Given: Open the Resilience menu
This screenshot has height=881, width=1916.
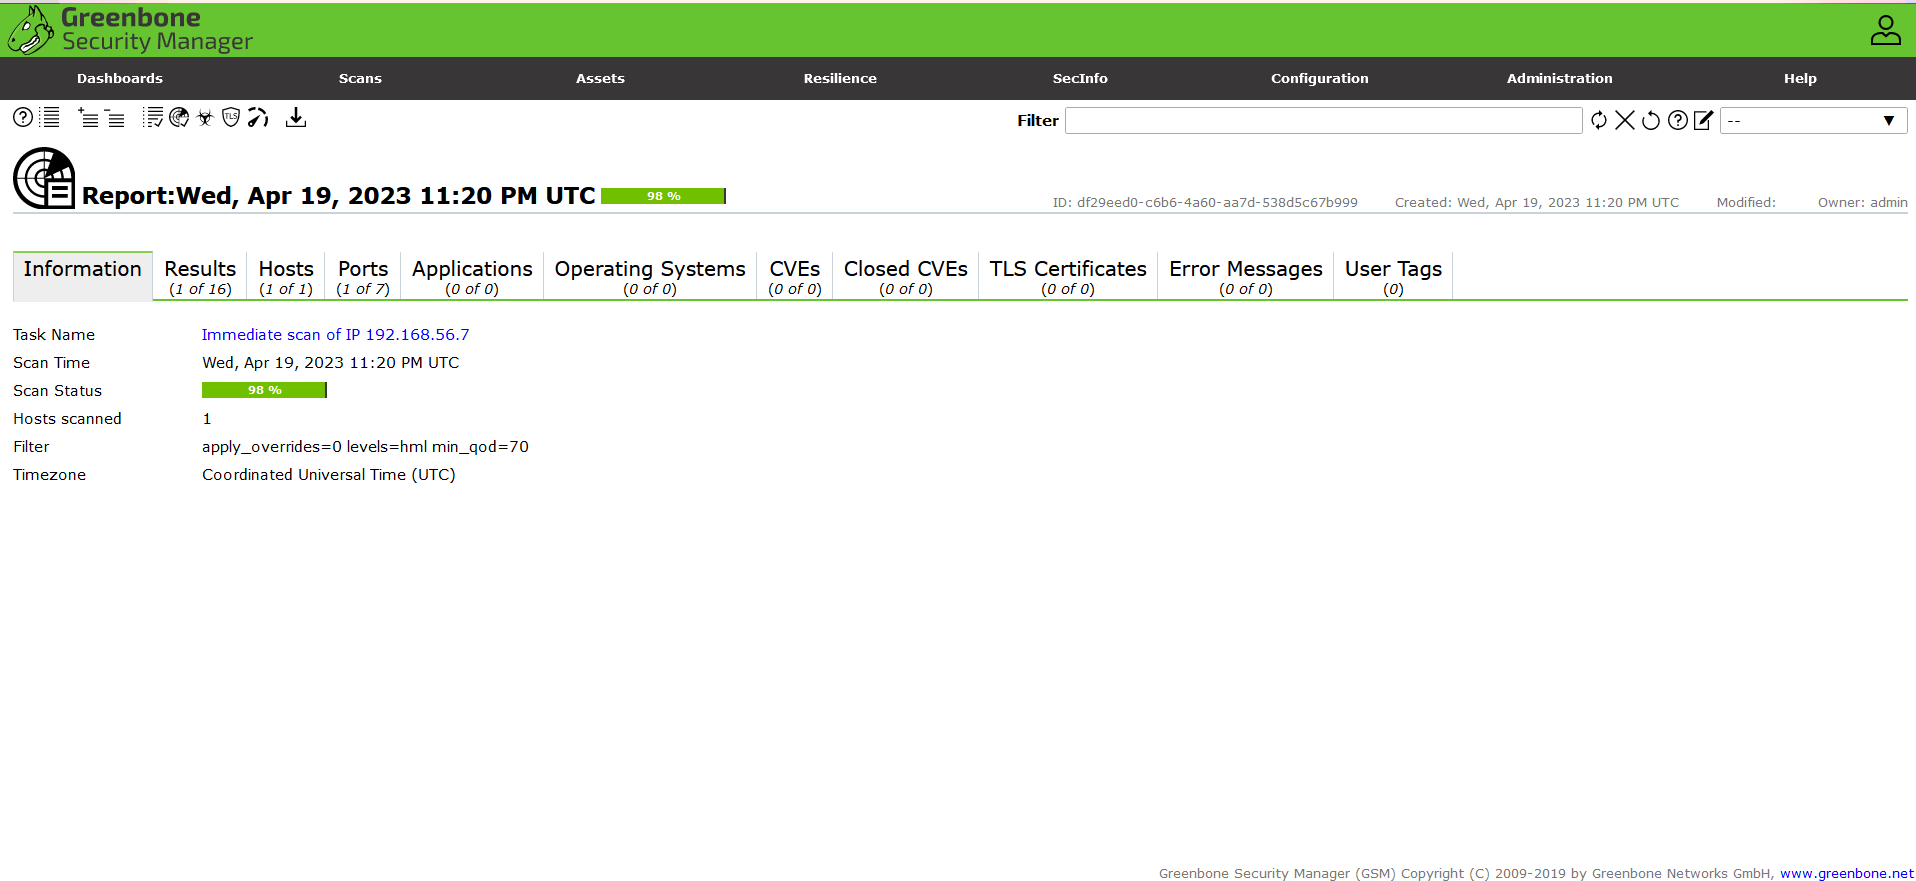Looking at the screenshot, I should pyautogui.click(x=840, y=78).
